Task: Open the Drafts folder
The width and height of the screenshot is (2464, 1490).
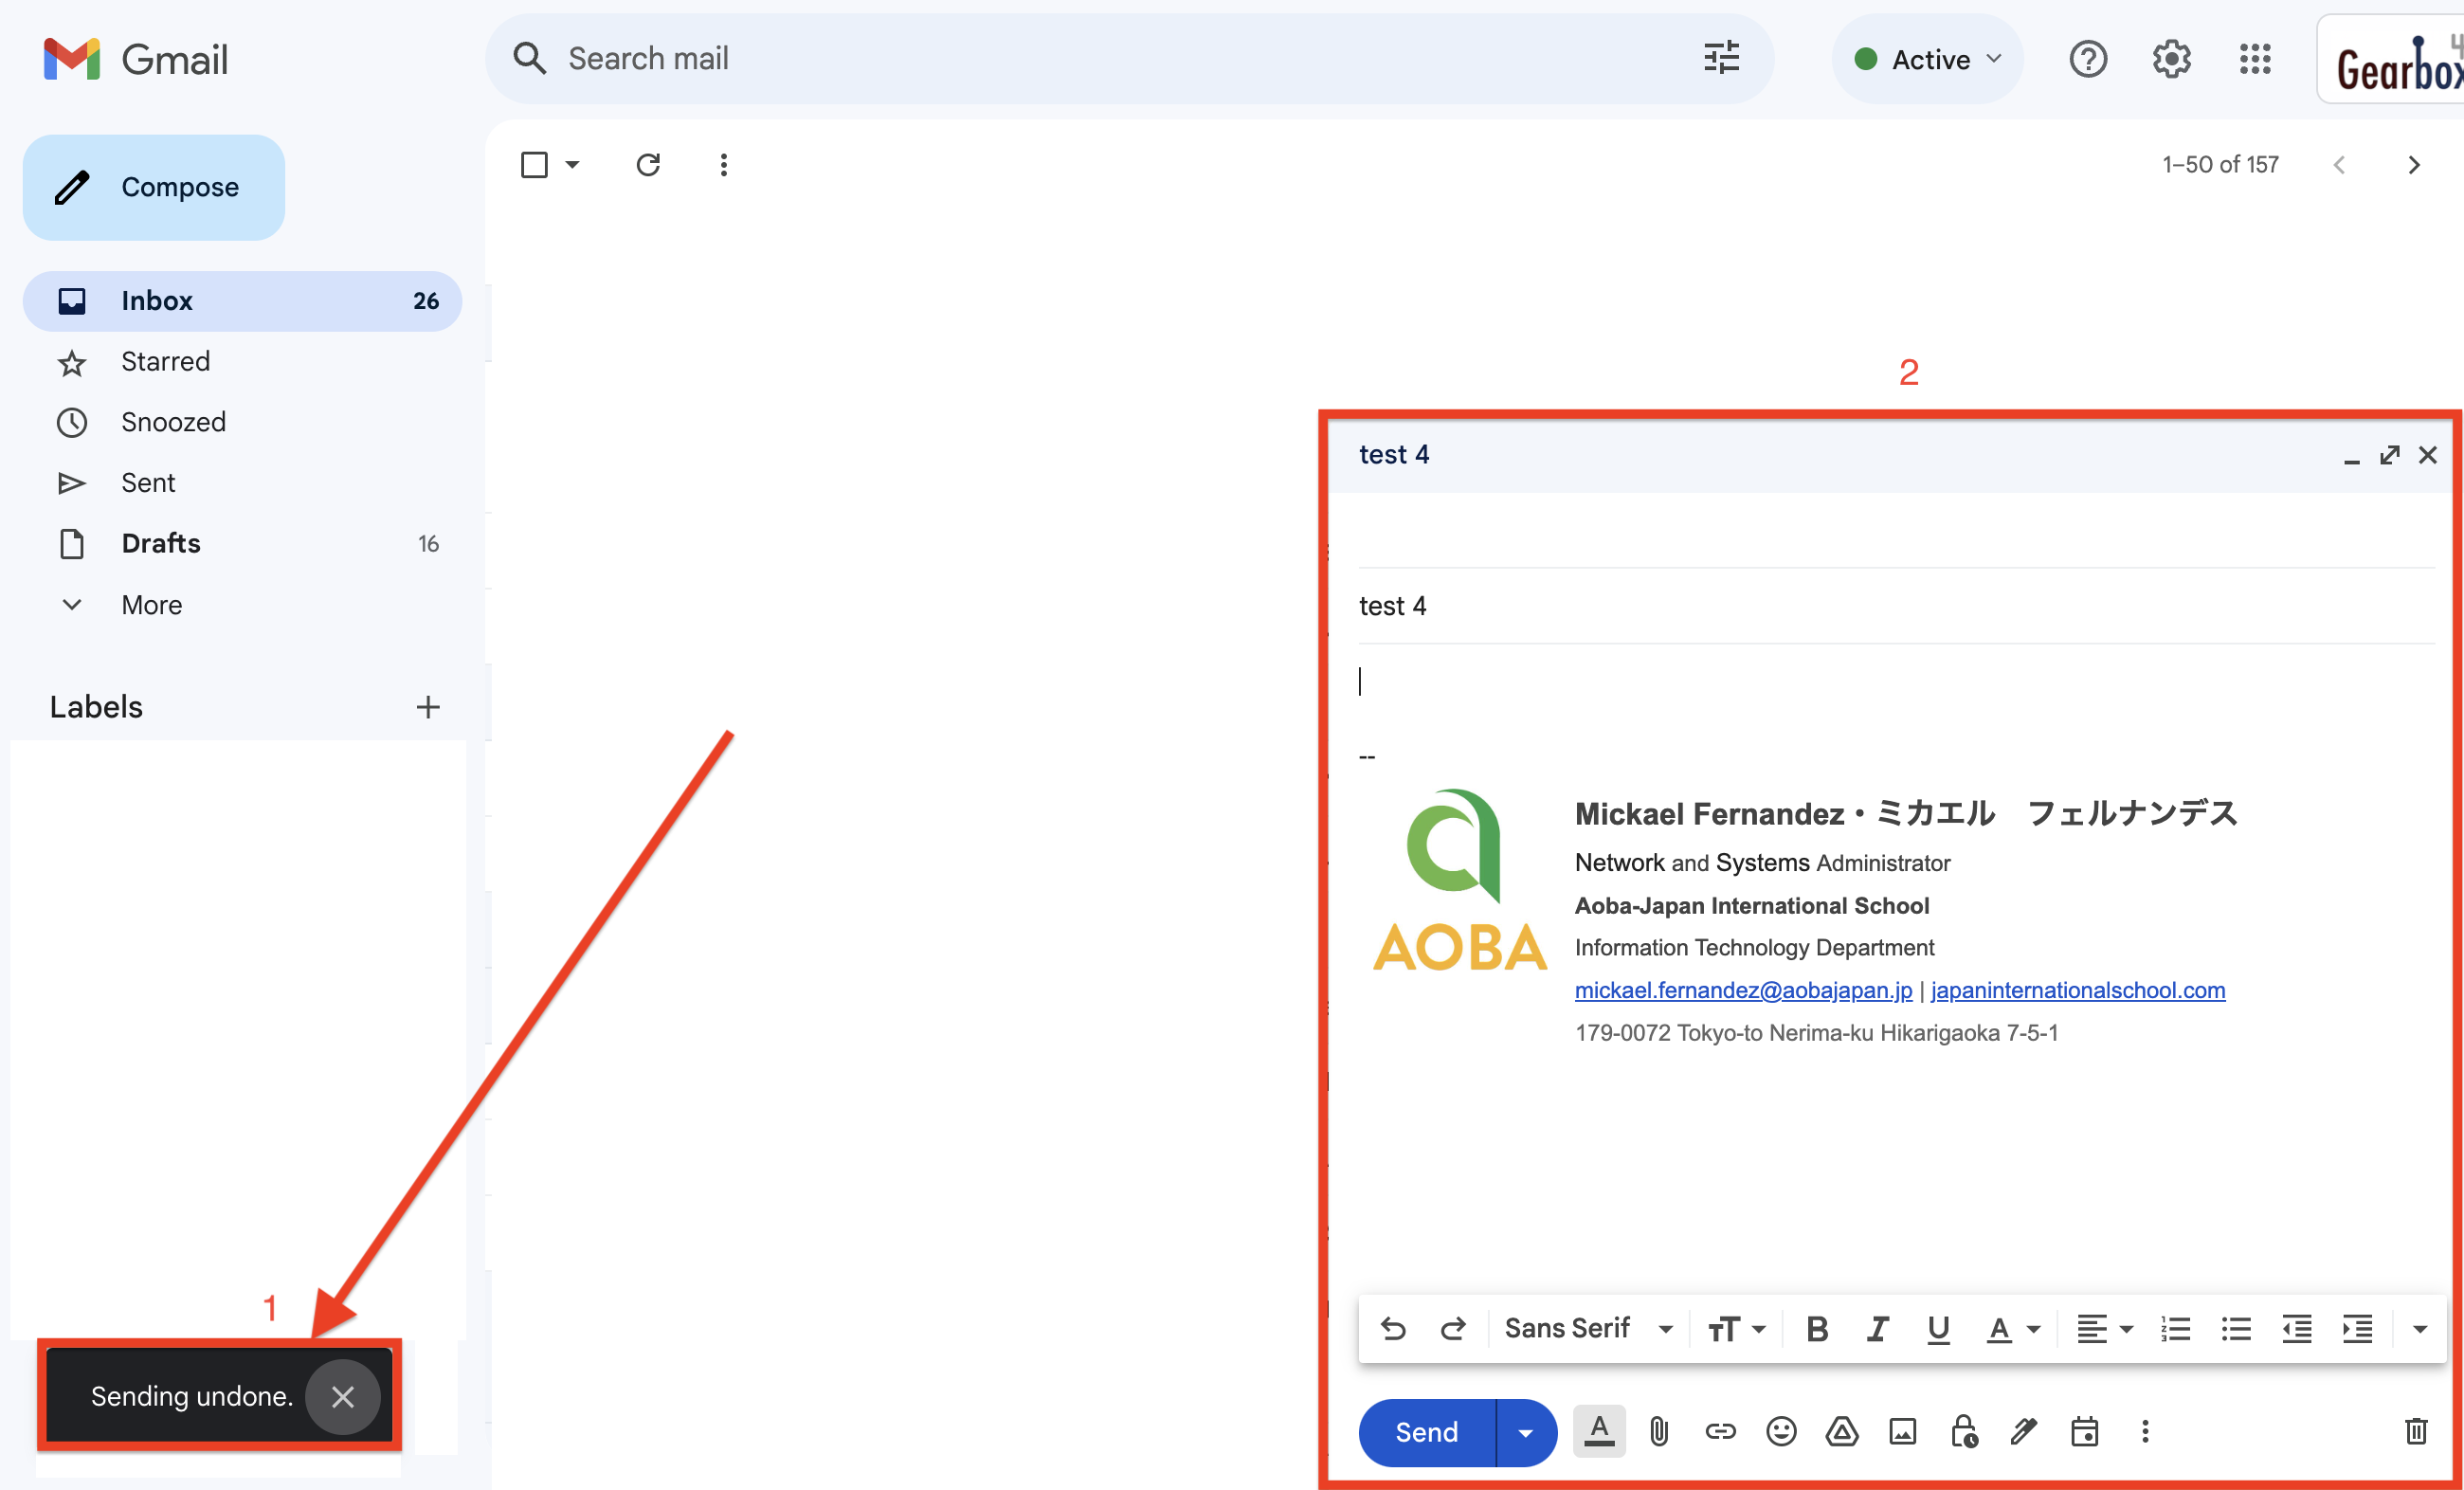Action: point(161,544)
